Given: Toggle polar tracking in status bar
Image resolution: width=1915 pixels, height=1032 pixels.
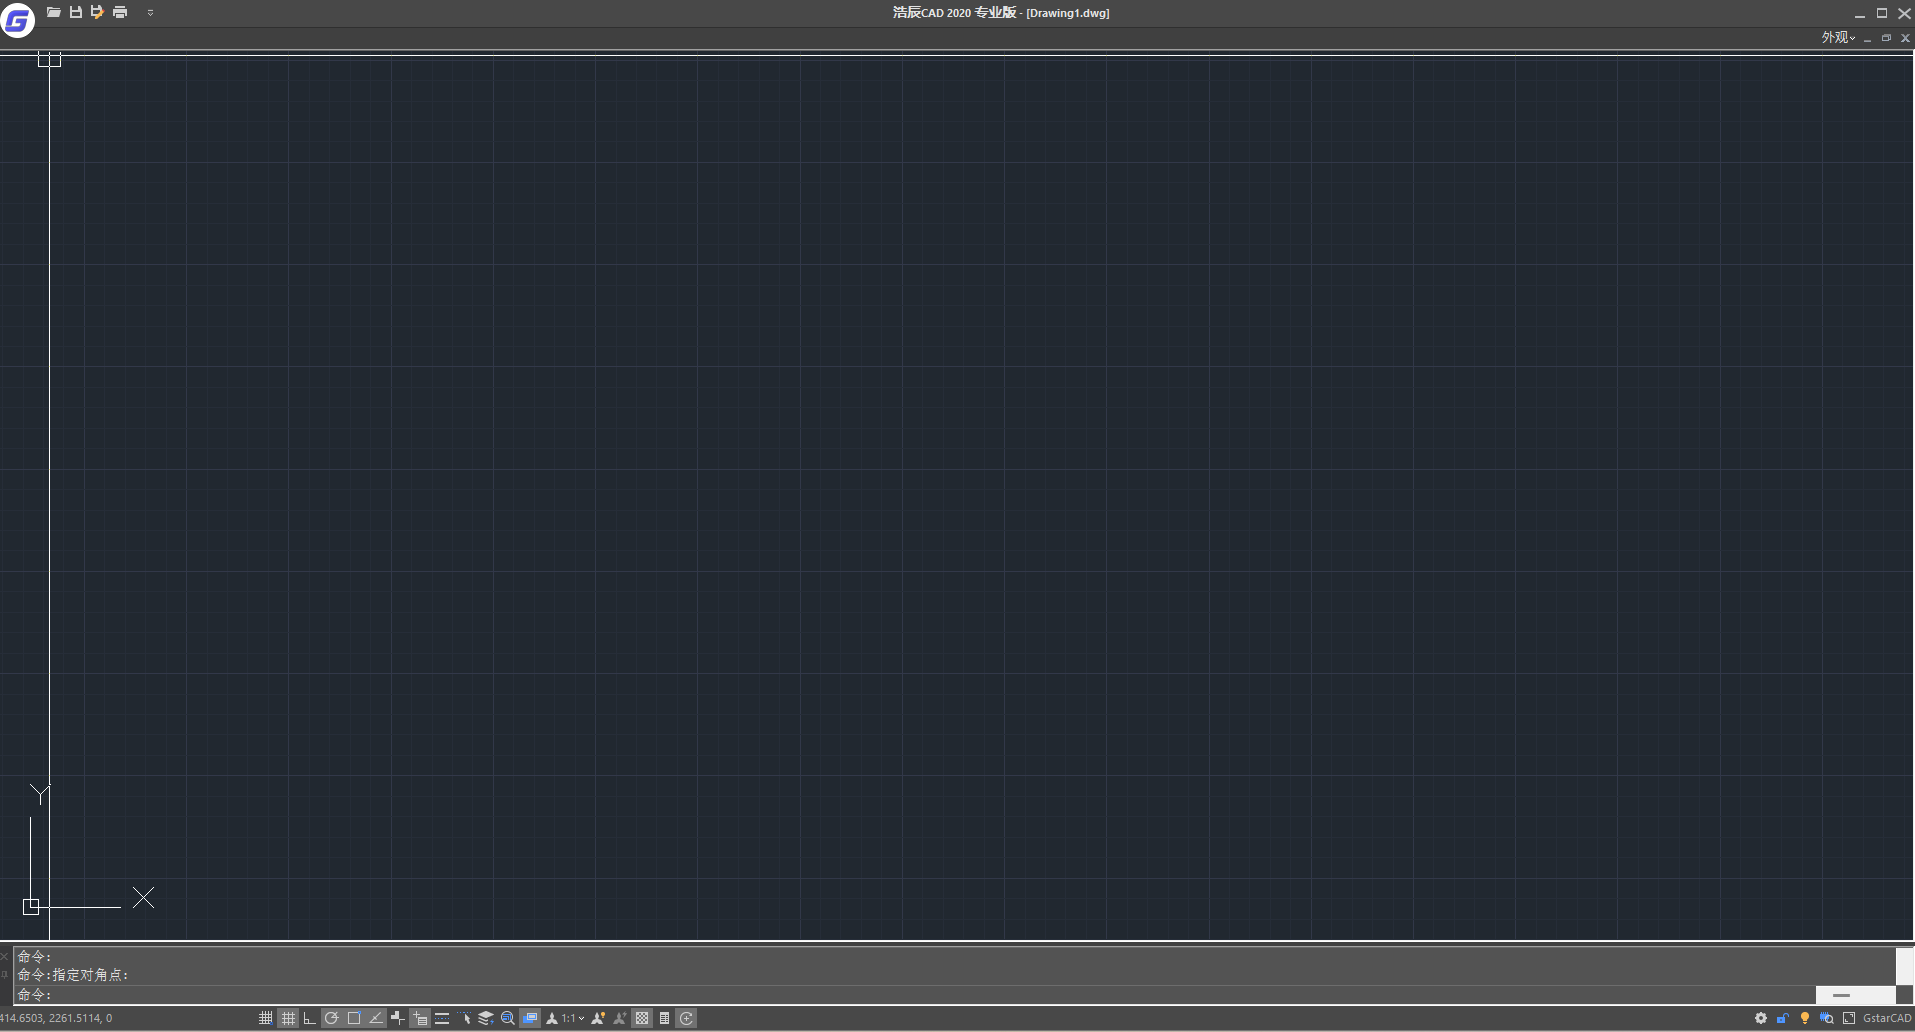Looking at the screenshot, I should click(x=332, y=1018).
